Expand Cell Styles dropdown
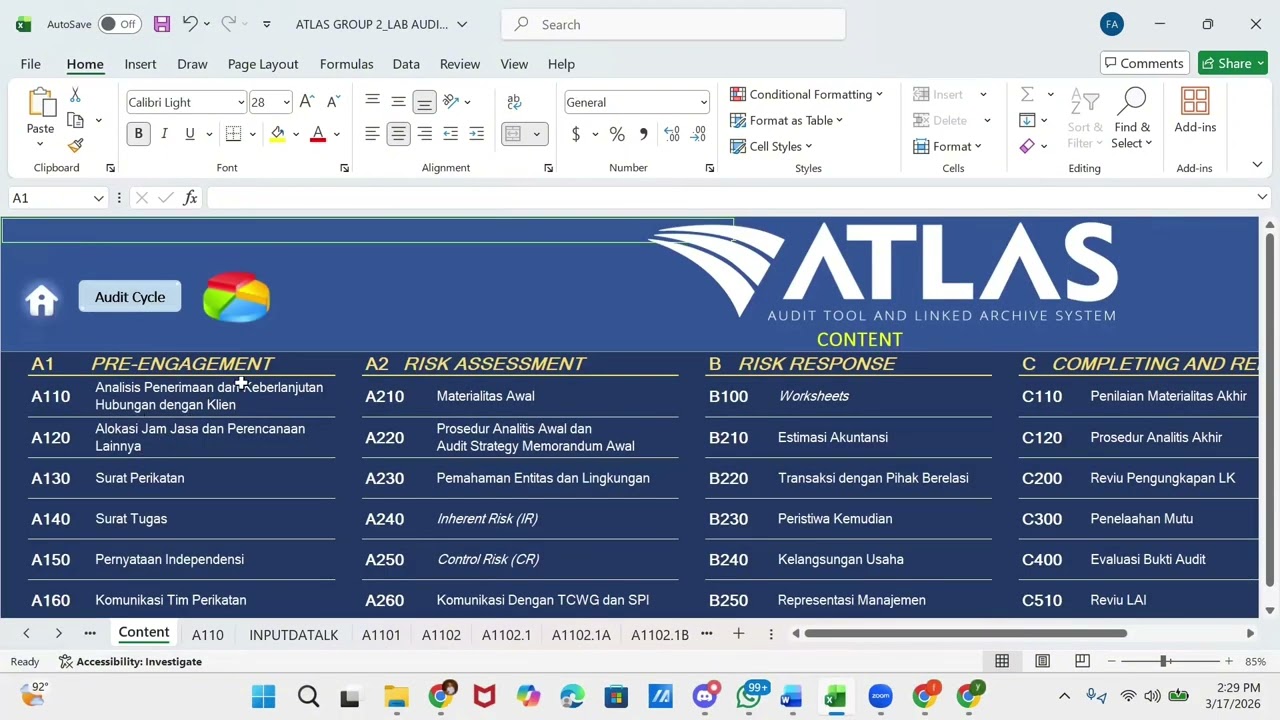 coord(770,146)
